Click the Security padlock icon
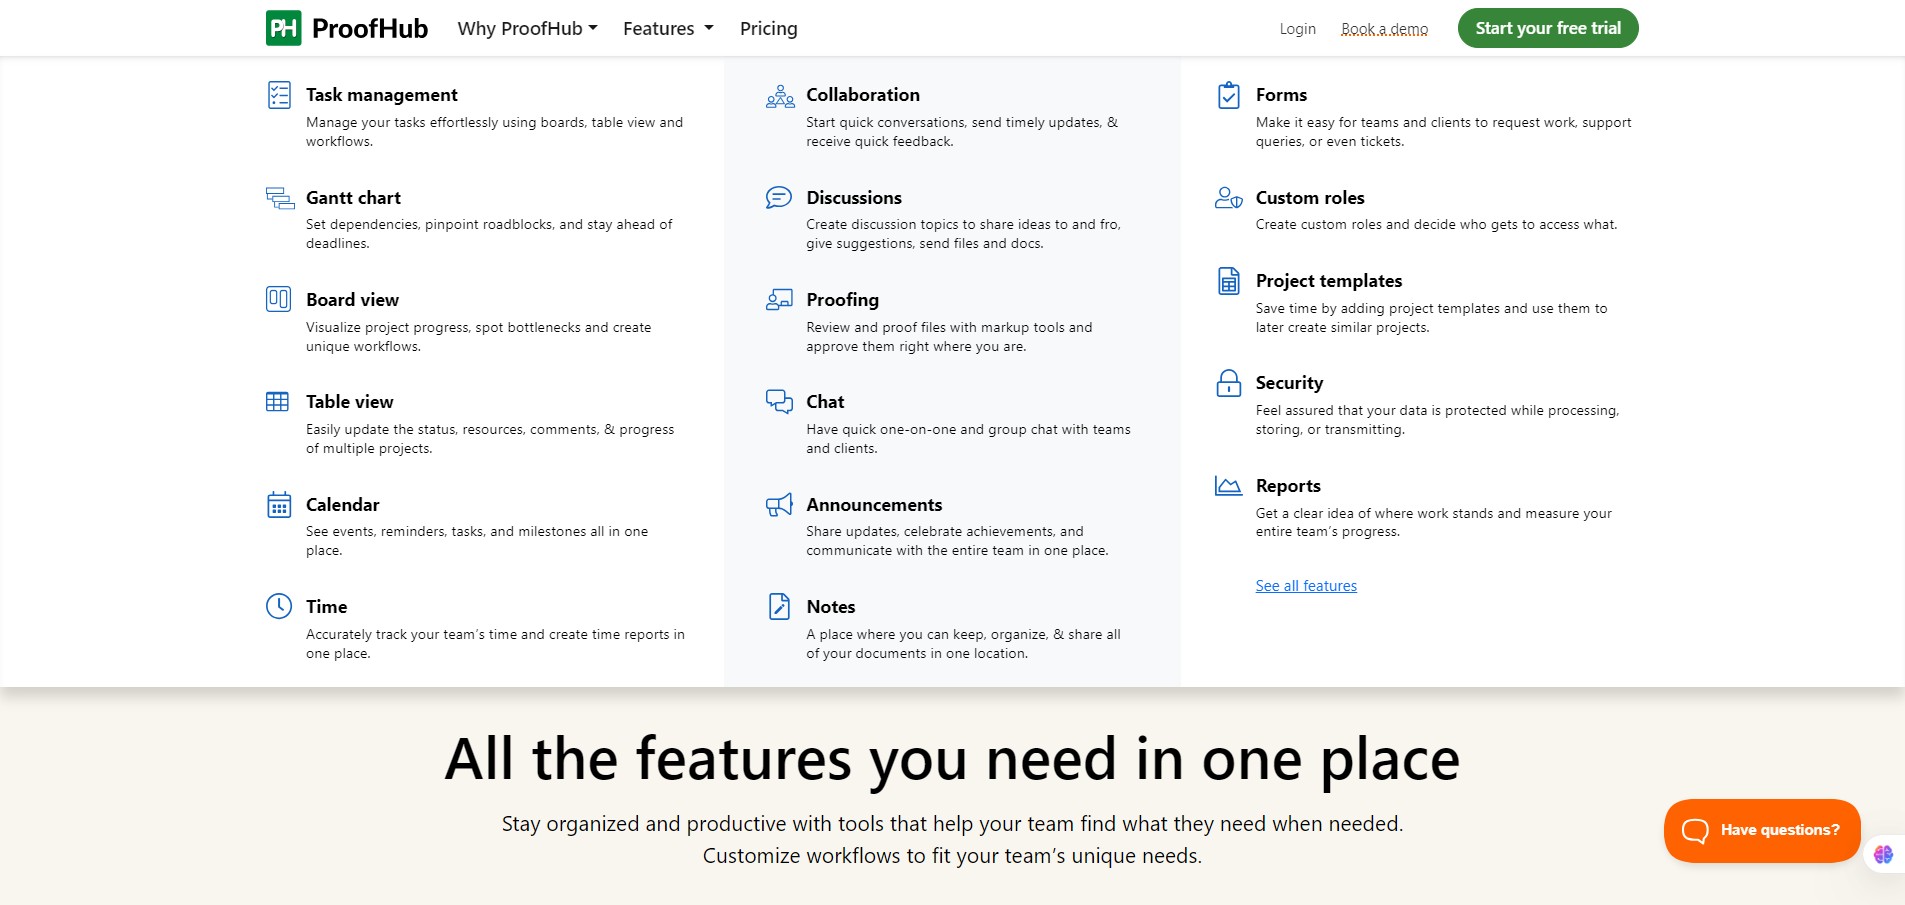 (1229, 383)
